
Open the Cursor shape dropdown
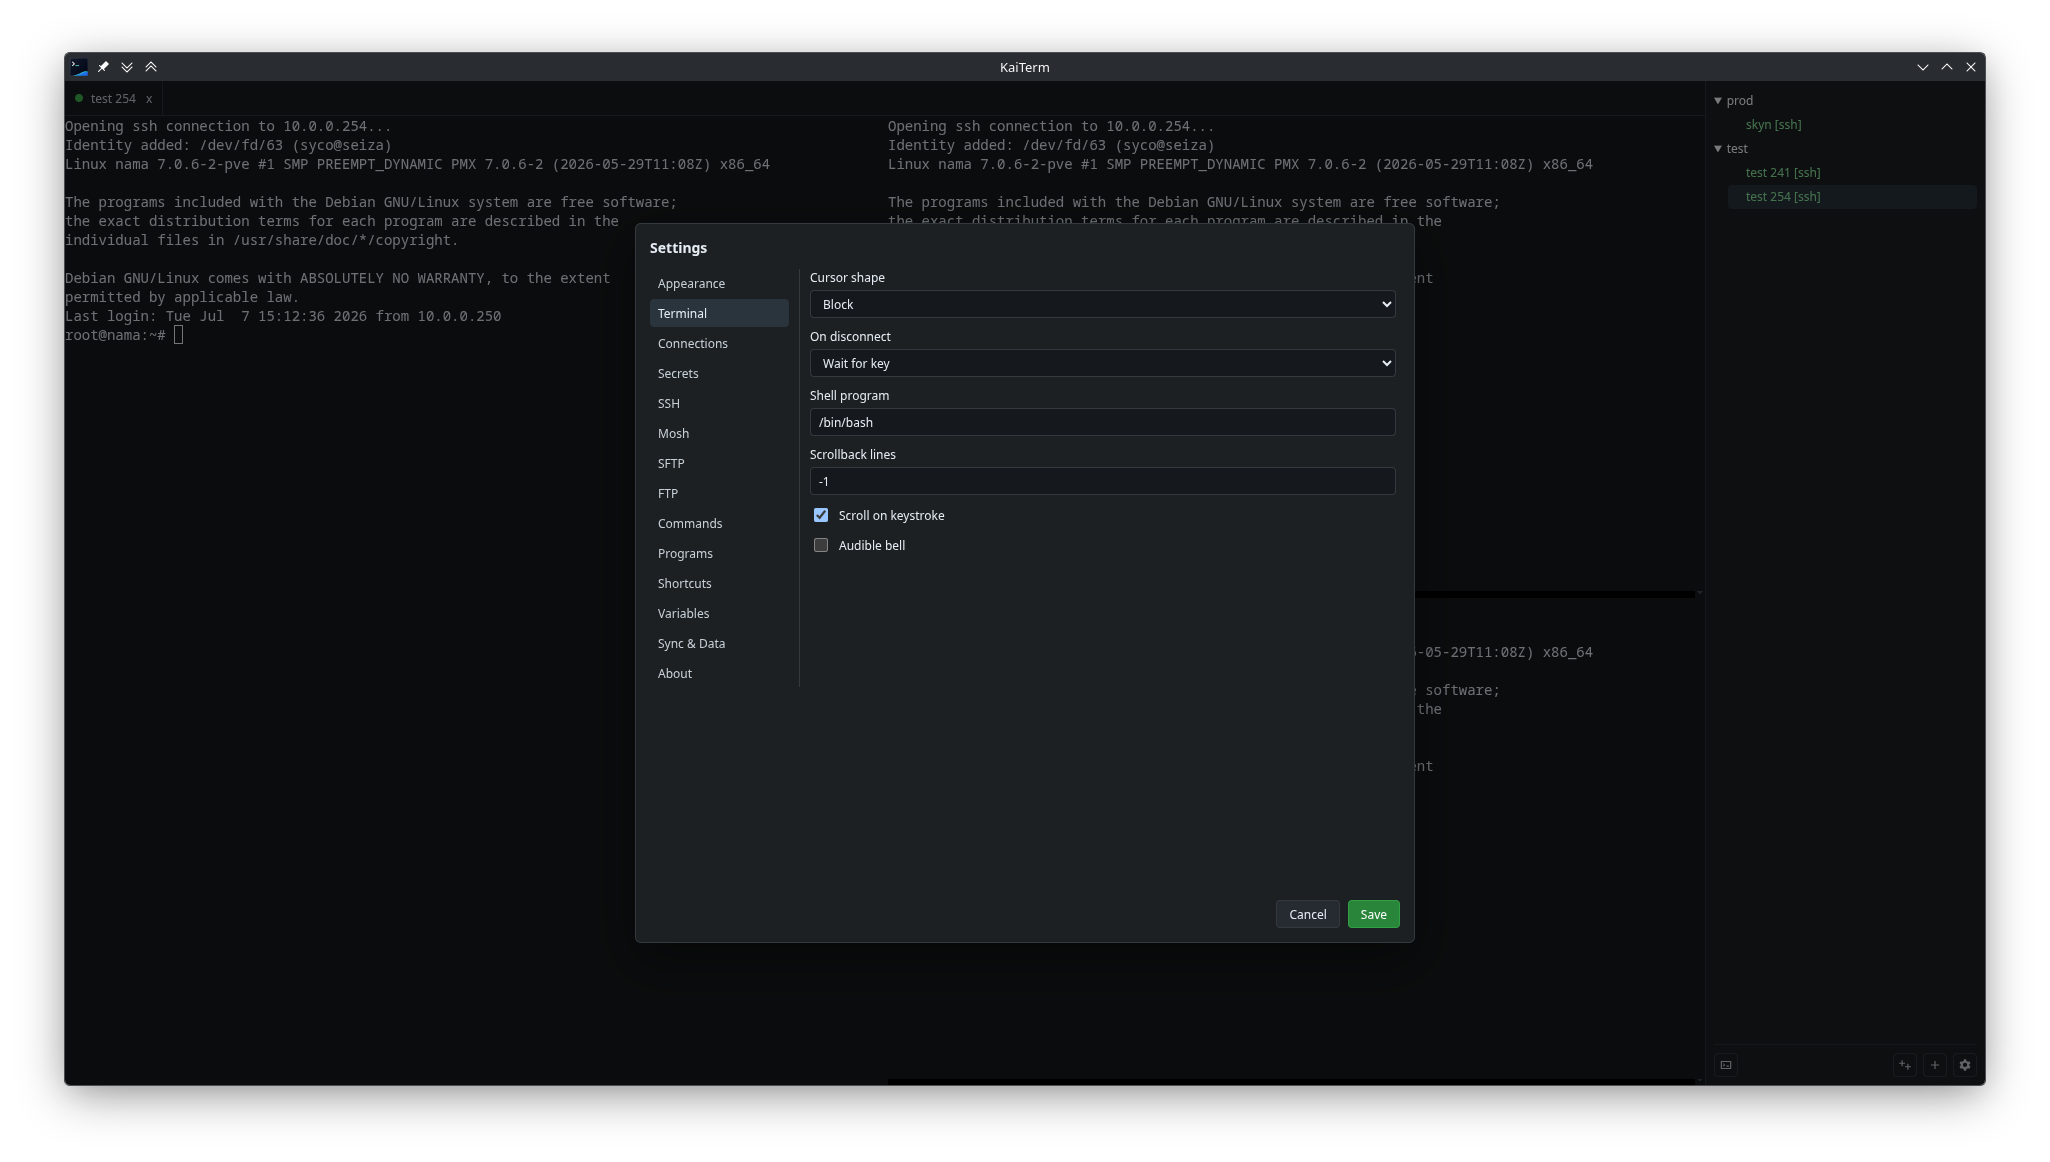1102,304
